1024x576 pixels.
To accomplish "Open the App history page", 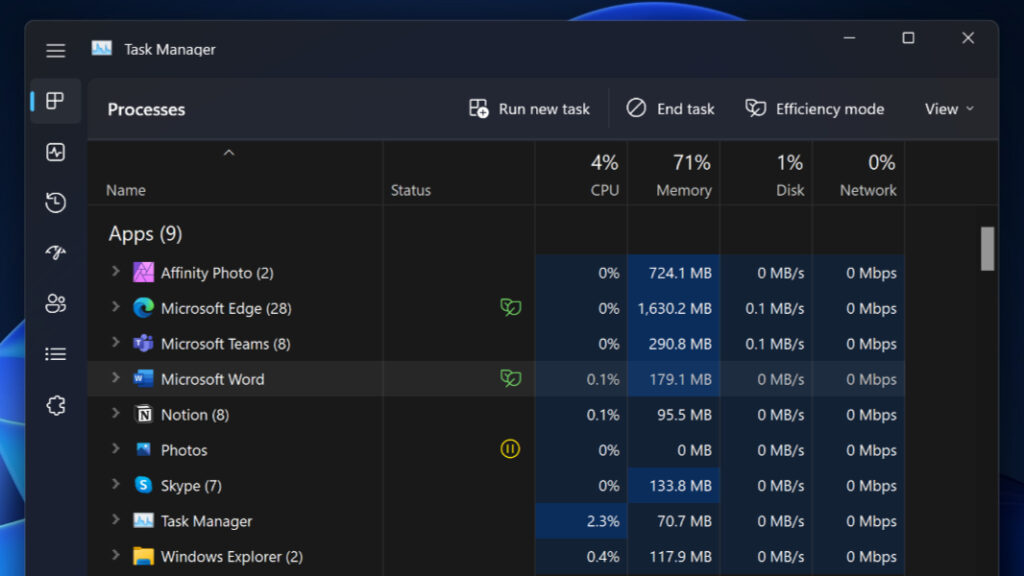I will pos(56,202).
